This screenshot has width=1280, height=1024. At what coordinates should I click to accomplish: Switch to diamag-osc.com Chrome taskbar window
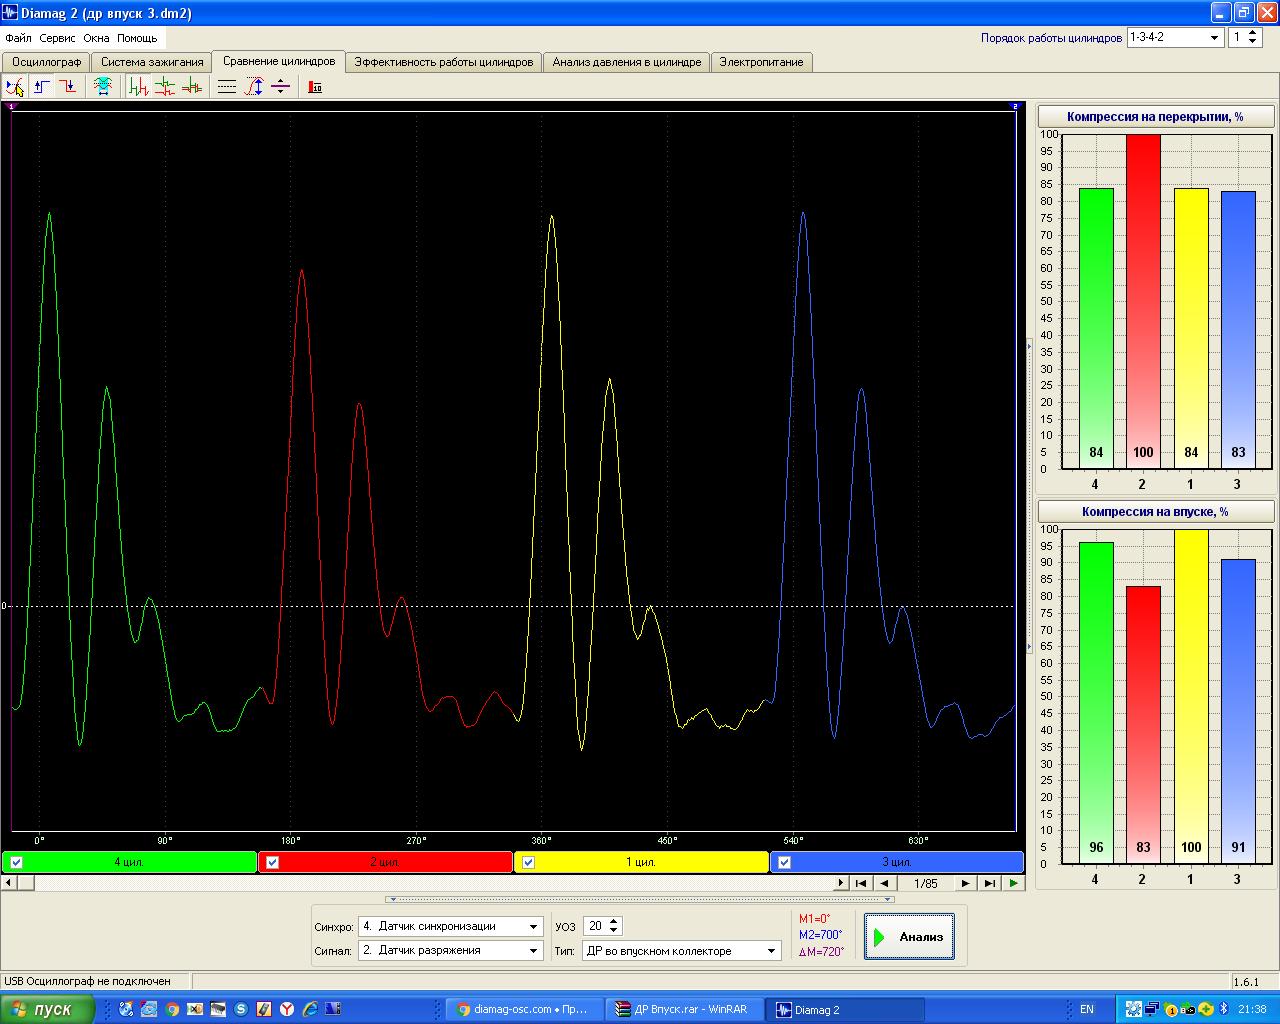[523, 1009]
